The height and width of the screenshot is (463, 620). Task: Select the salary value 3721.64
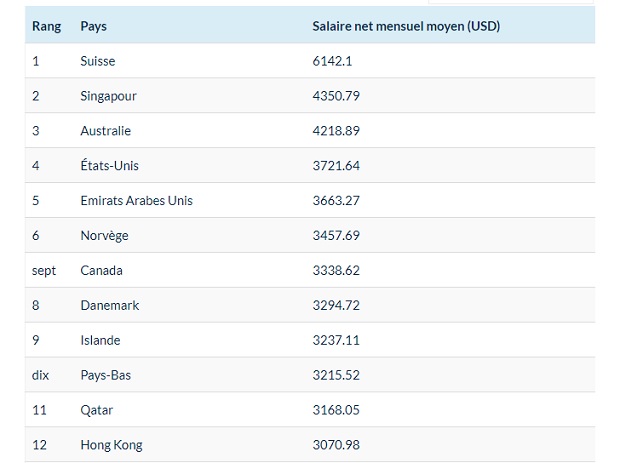coord(336,166)
